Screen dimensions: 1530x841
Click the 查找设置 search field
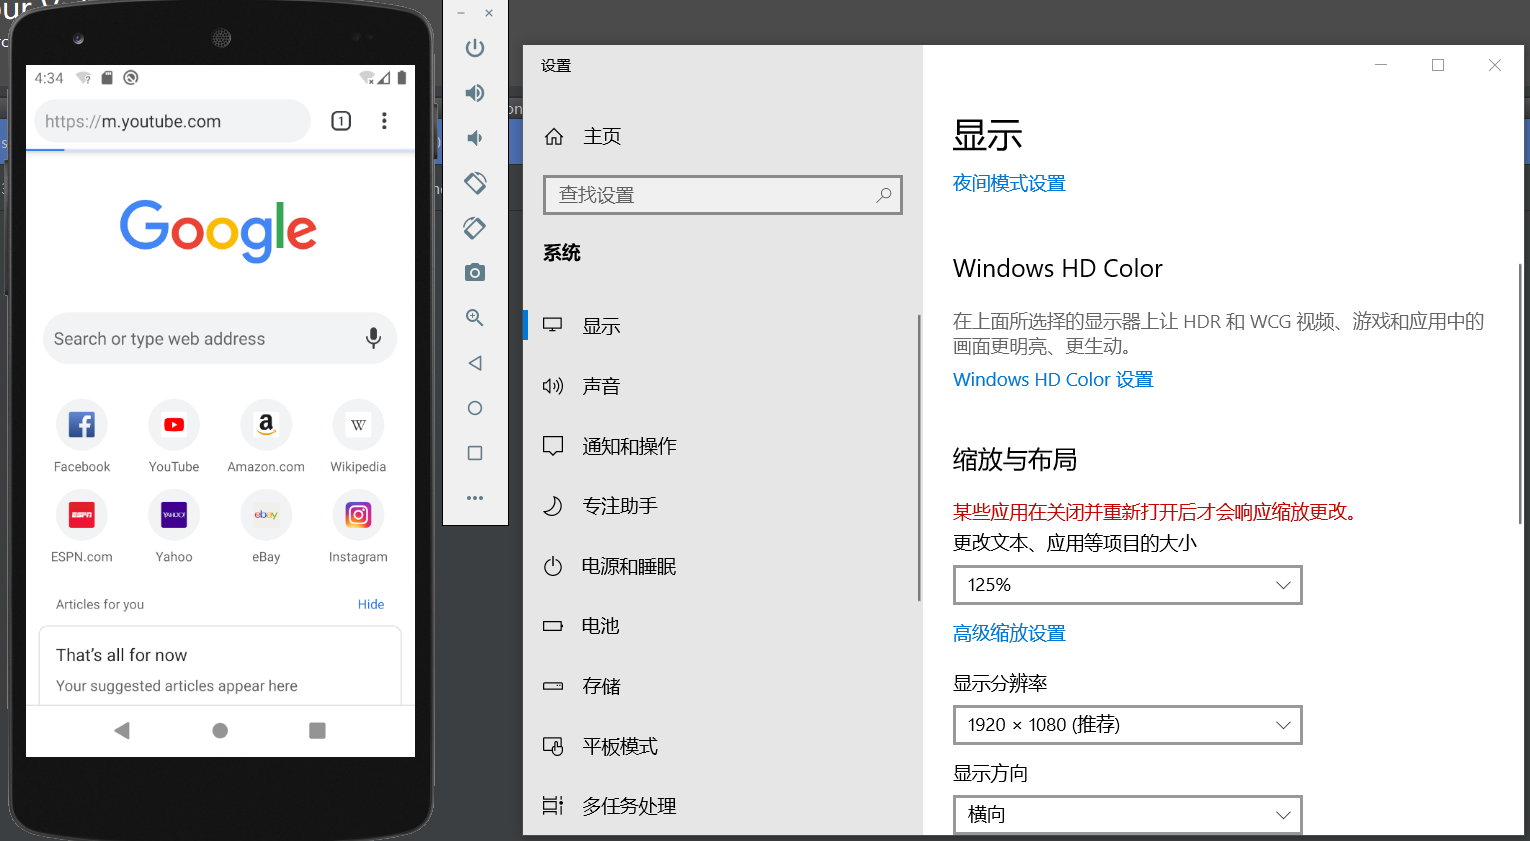click(x=722, y=195)
